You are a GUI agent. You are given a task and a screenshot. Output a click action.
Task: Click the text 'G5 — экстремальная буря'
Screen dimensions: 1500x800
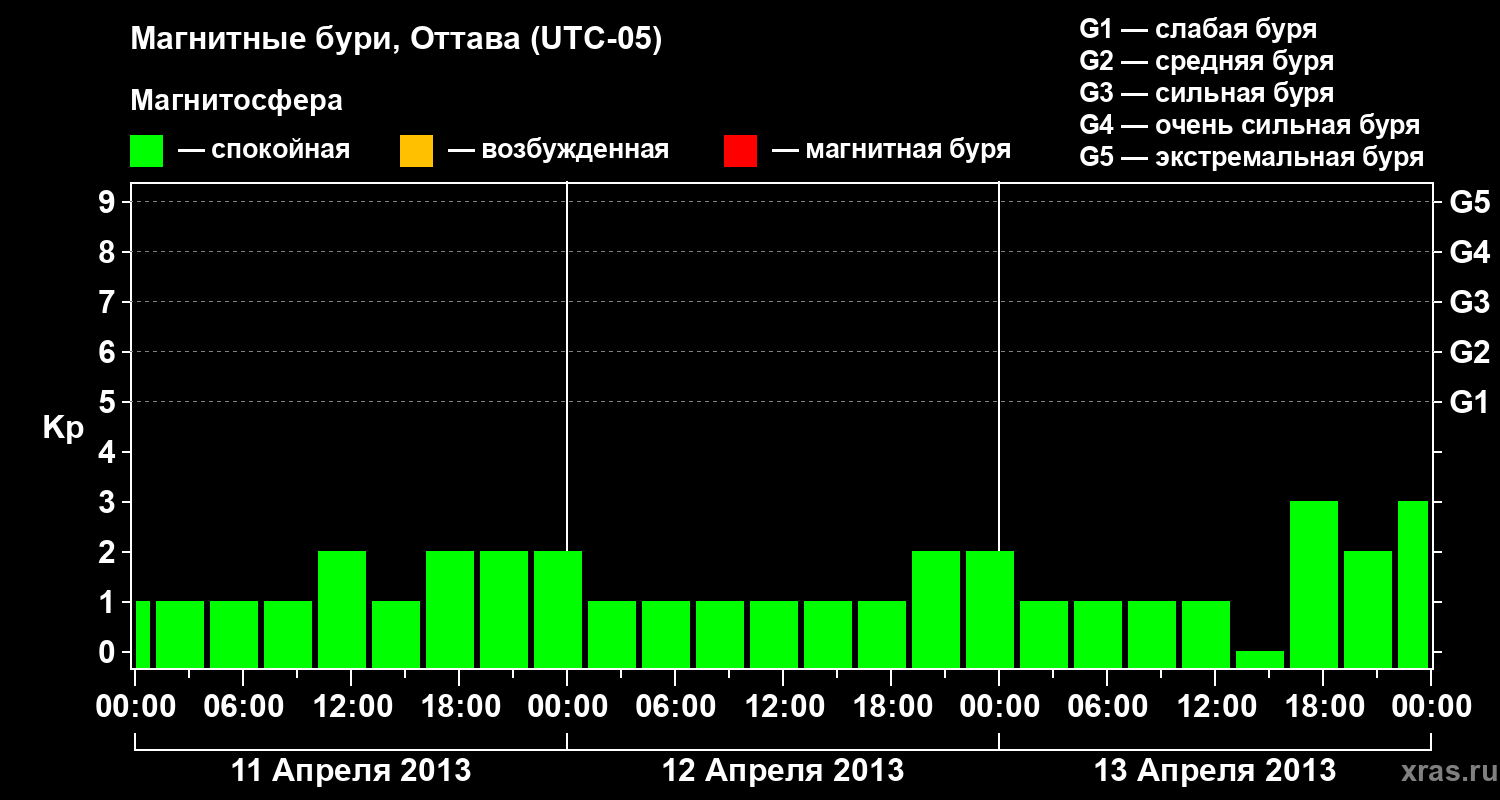click(1251, 157)
